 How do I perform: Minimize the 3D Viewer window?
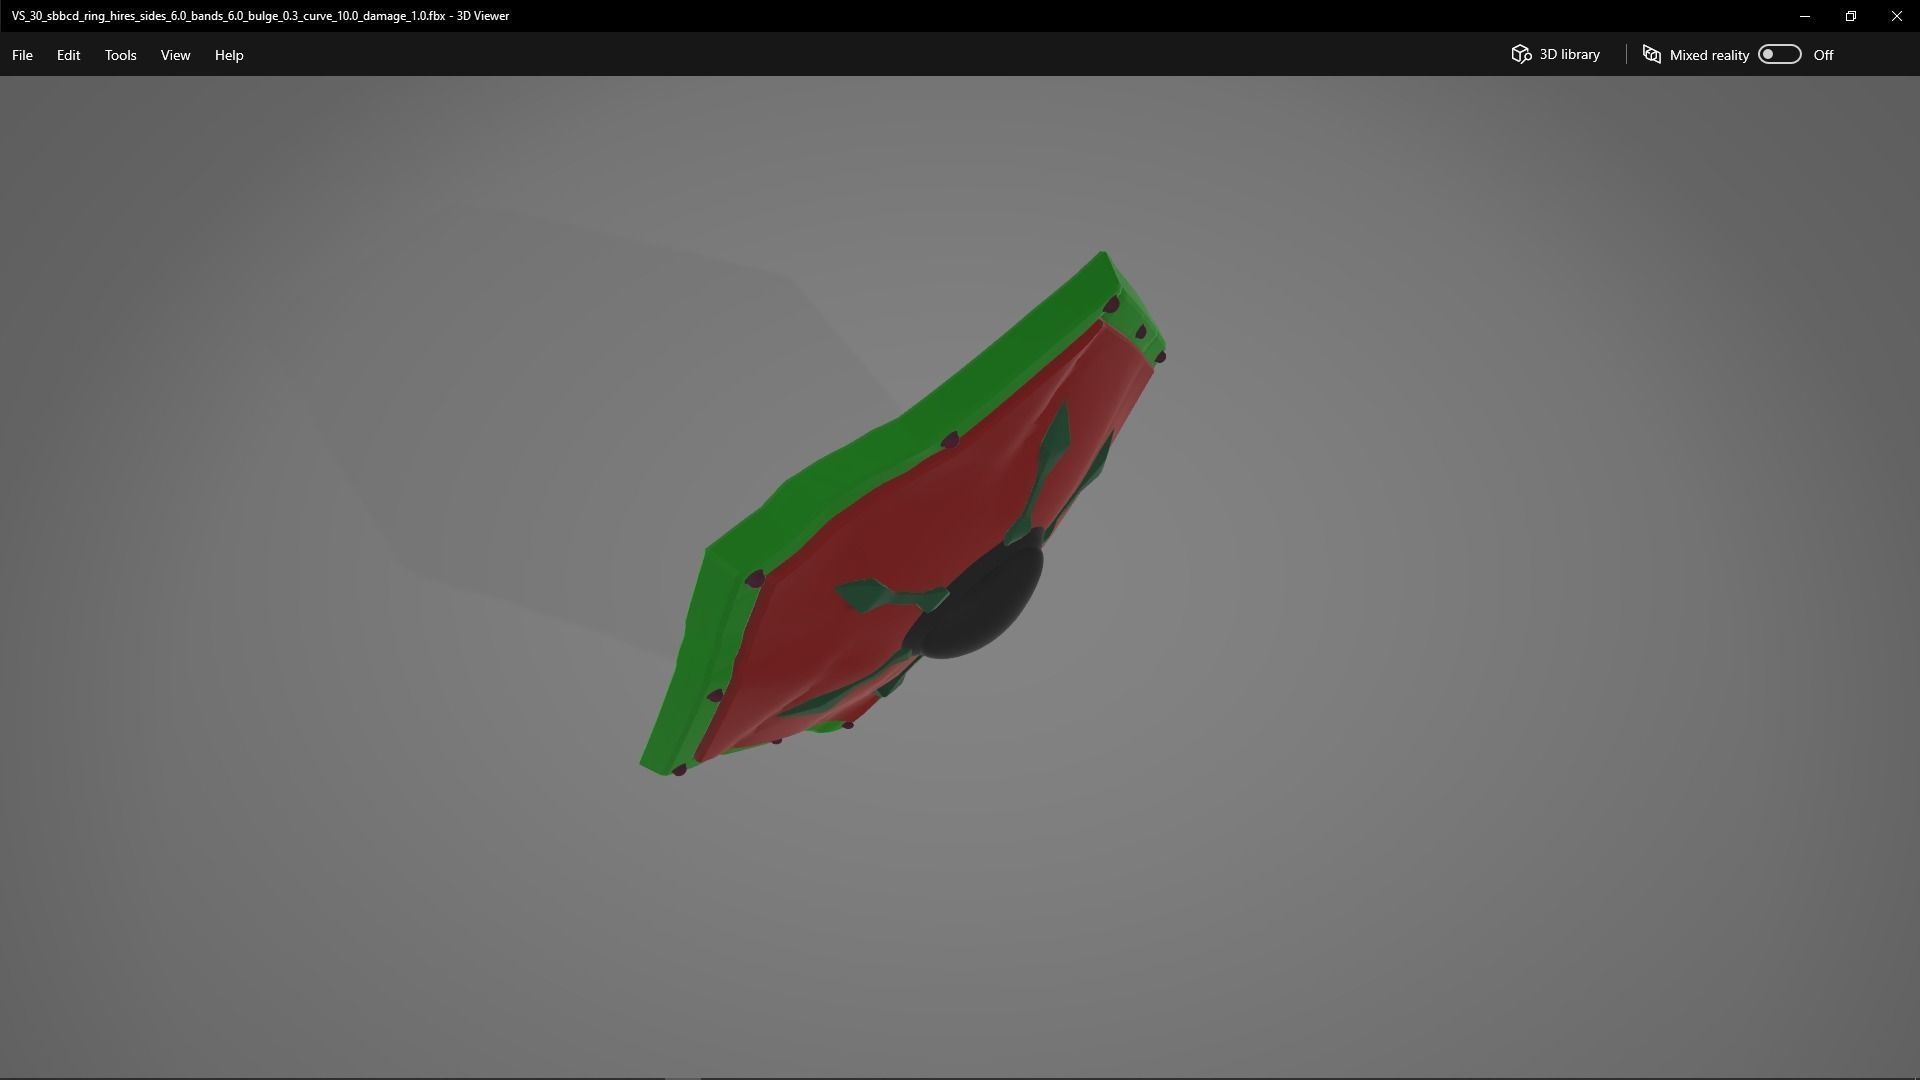tap(1804, 16)
